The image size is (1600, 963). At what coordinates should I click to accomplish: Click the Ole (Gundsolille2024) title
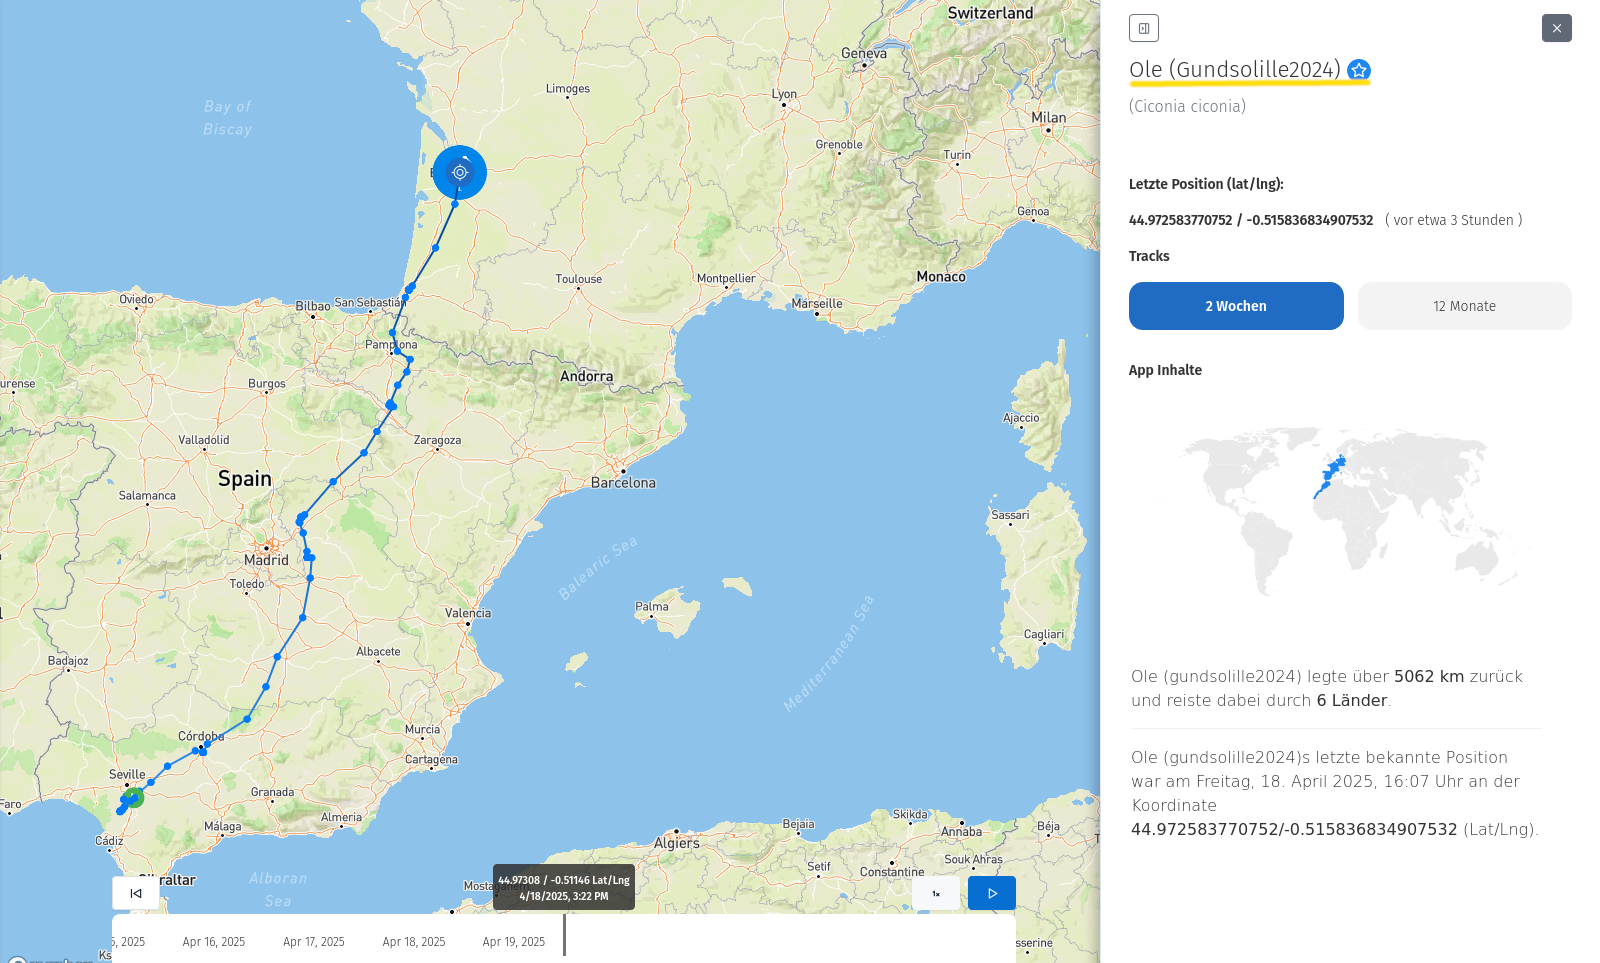(1235, 70)
